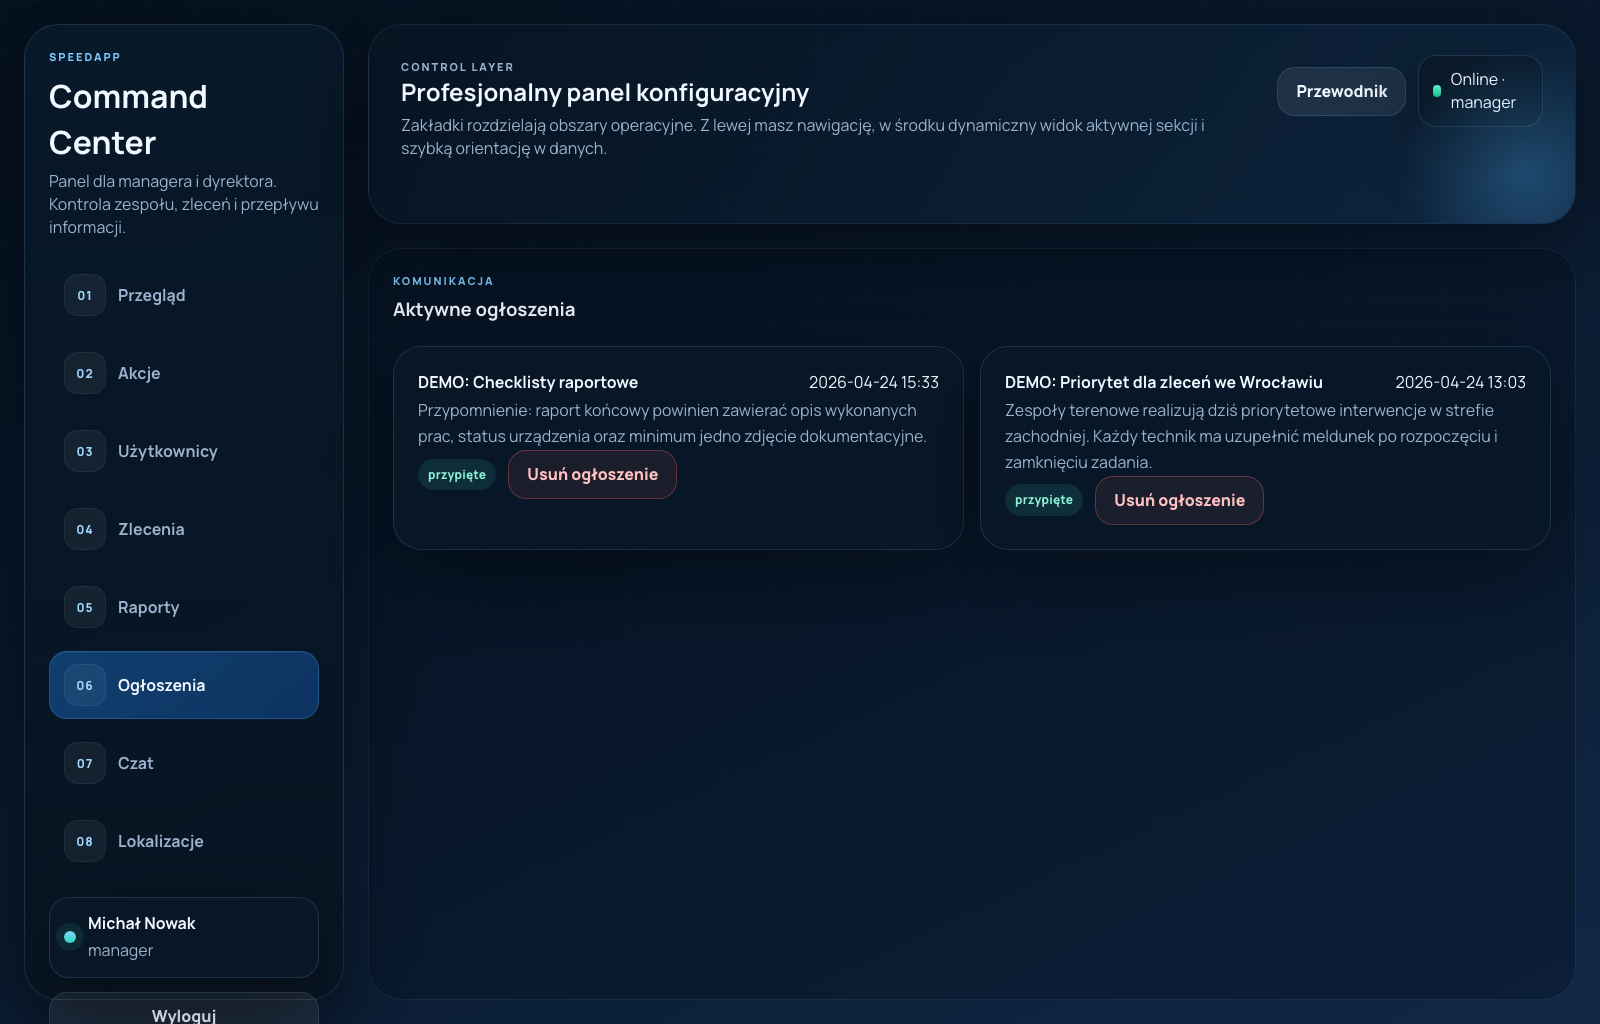Open Zlecenia using icon 04

[x=84, y=529]
